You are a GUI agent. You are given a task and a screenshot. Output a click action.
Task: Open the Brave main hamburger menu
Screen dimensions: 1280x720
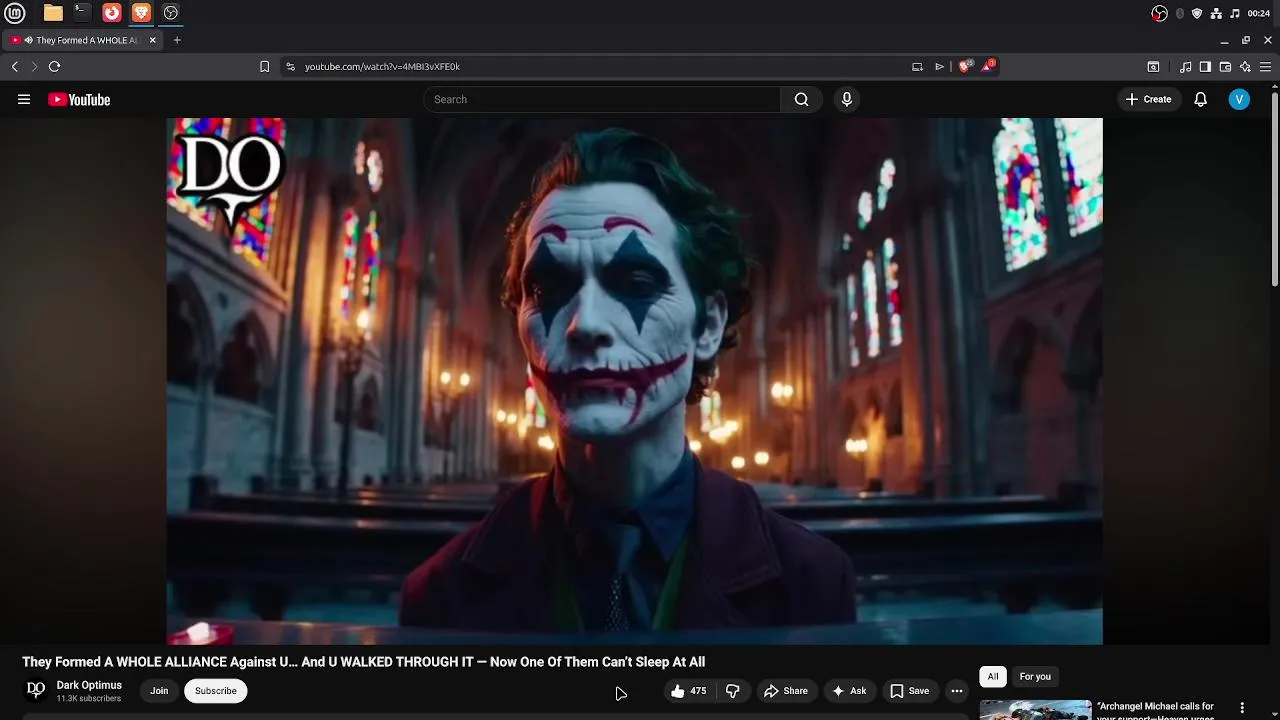coord(1265,67)
